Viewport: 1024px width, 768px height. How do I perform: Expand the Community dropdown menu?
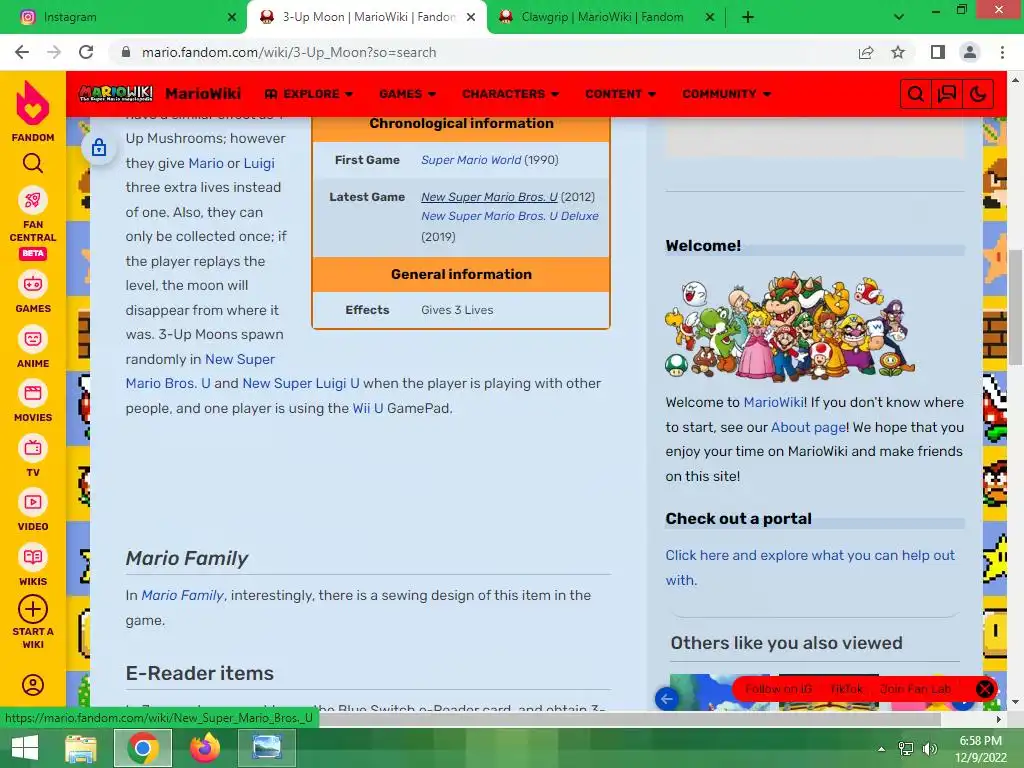point(727,94)
